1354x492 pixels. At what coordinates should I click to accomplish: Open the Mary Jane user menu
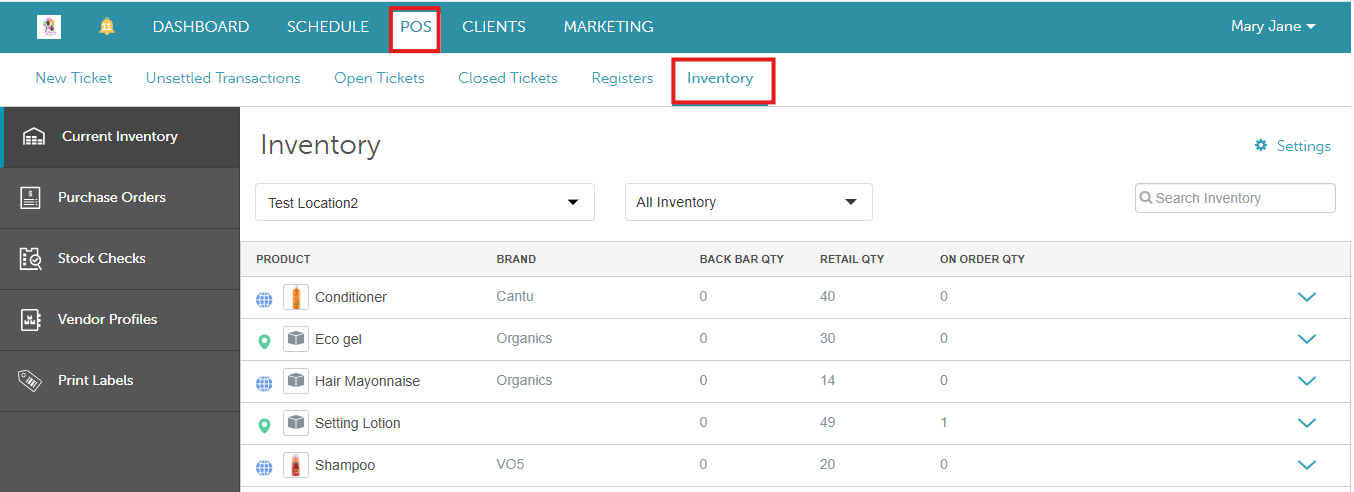[x=1273, y=27]
